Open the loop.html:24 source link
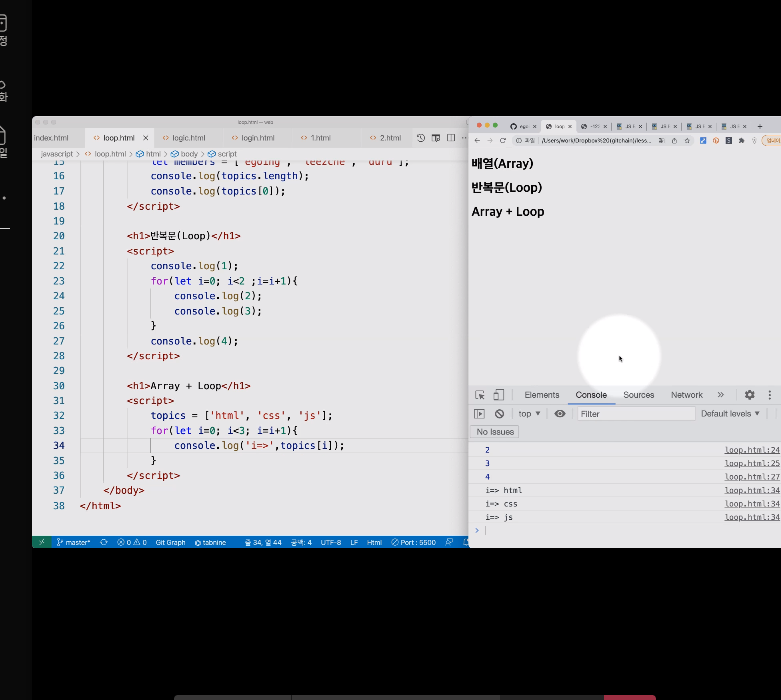 tap(752, 450)
